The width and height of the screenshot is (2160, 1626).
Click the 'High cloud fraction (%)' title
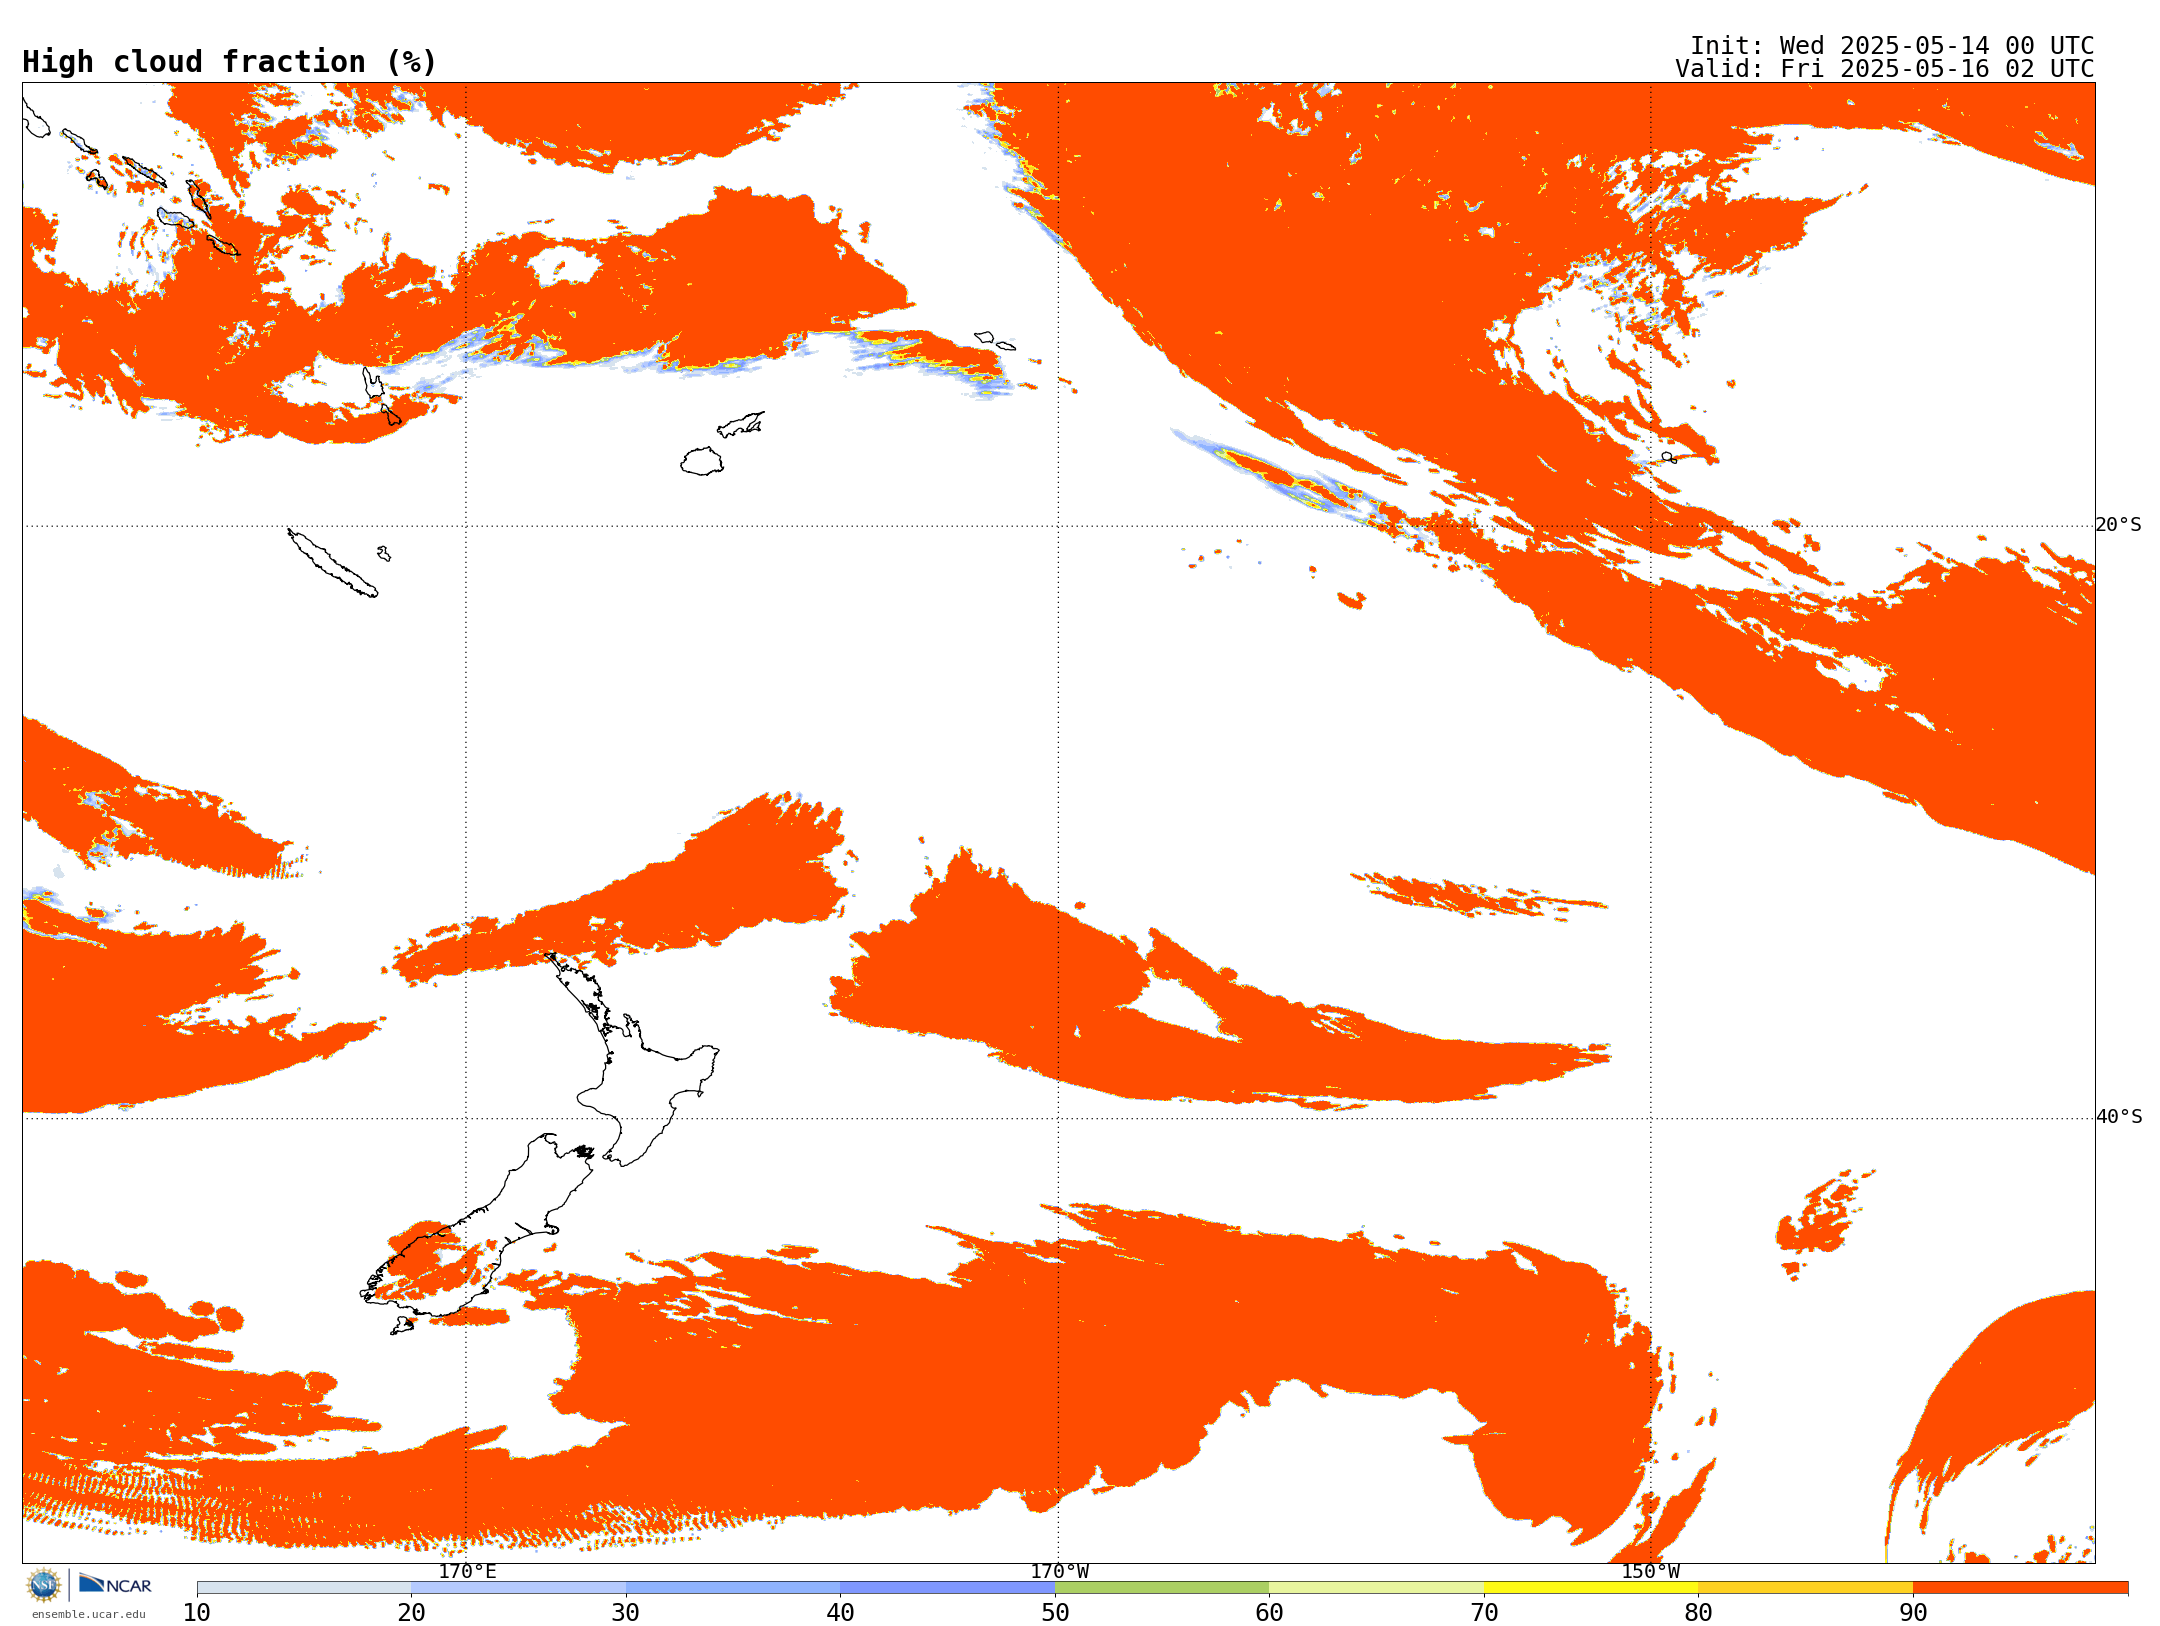tap(230, 62)
